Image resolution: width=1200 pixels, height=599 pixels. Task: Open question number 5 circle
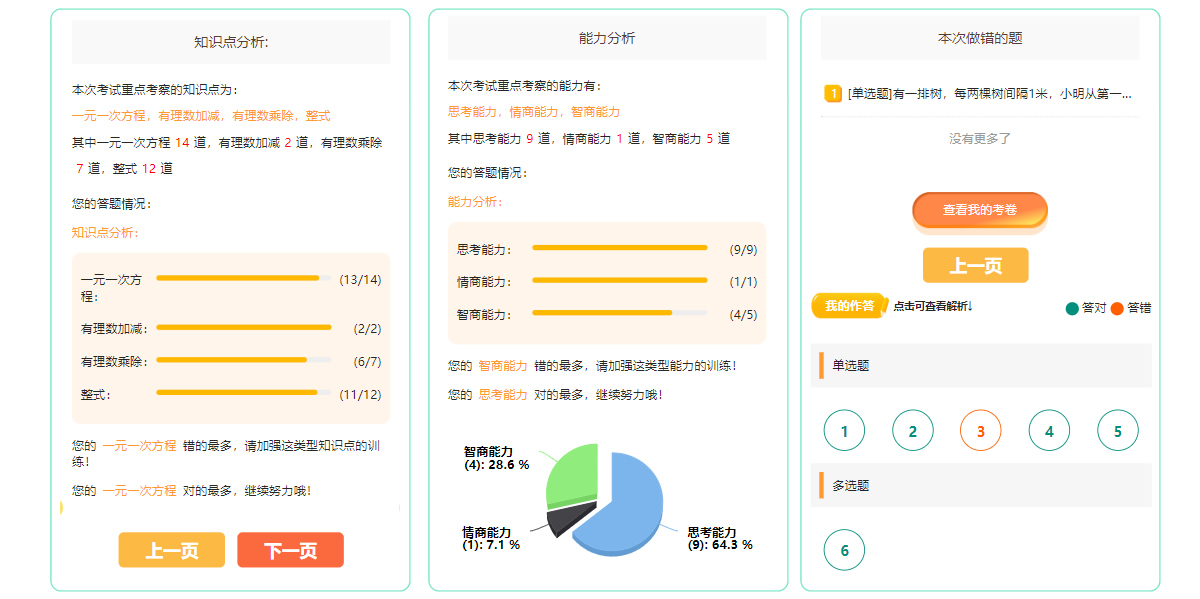click(1117, 431)
